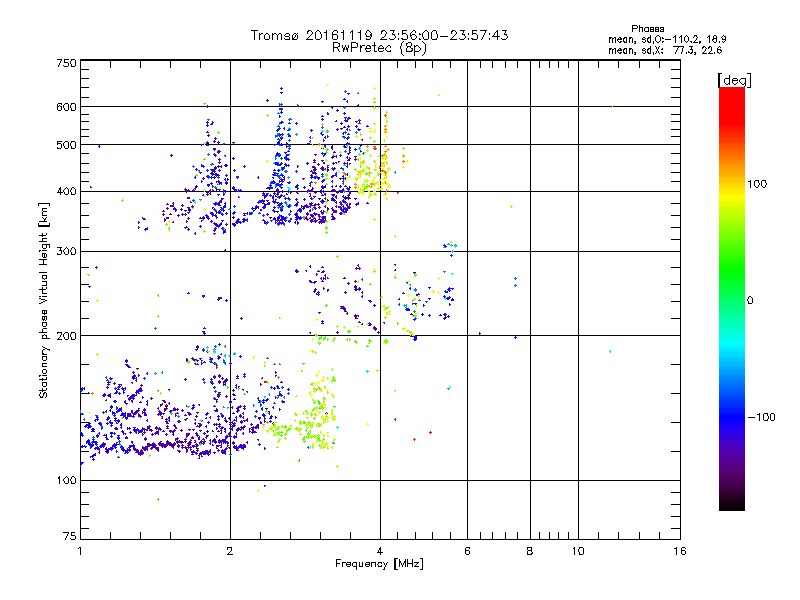800x600 pixels.
Task: Click the y-axis "500" tick label
Action: (66, 145)
